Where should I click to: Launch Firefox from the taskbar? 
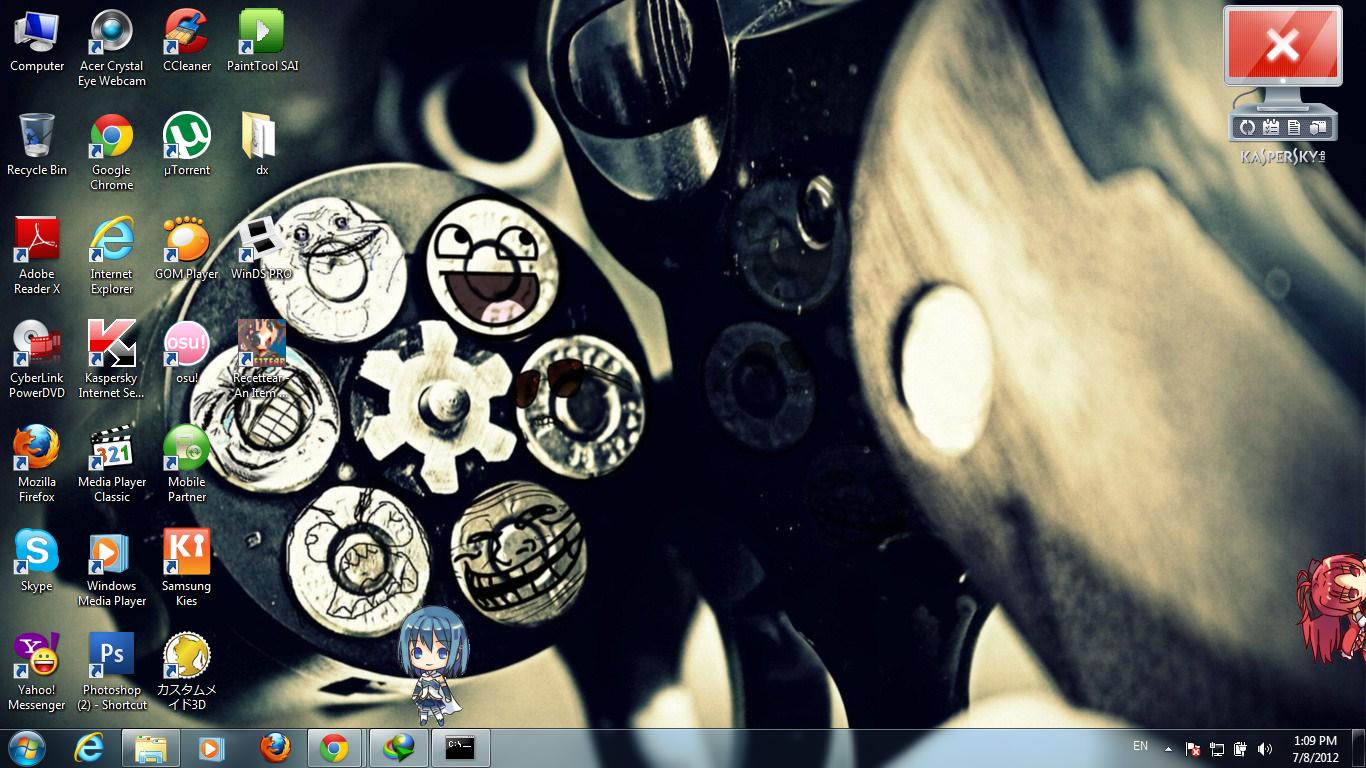275,747
